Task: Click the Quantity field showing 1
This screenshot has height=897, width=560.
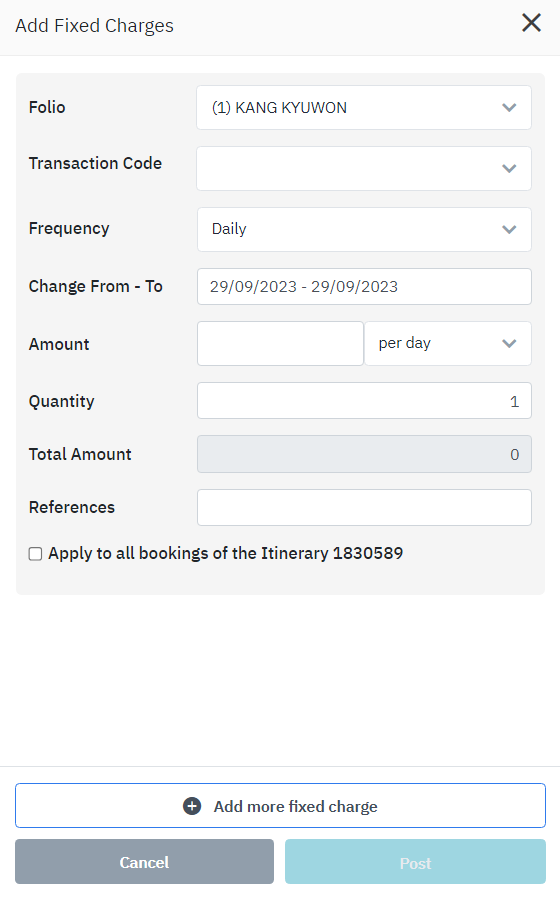Action: click(364, 400)
